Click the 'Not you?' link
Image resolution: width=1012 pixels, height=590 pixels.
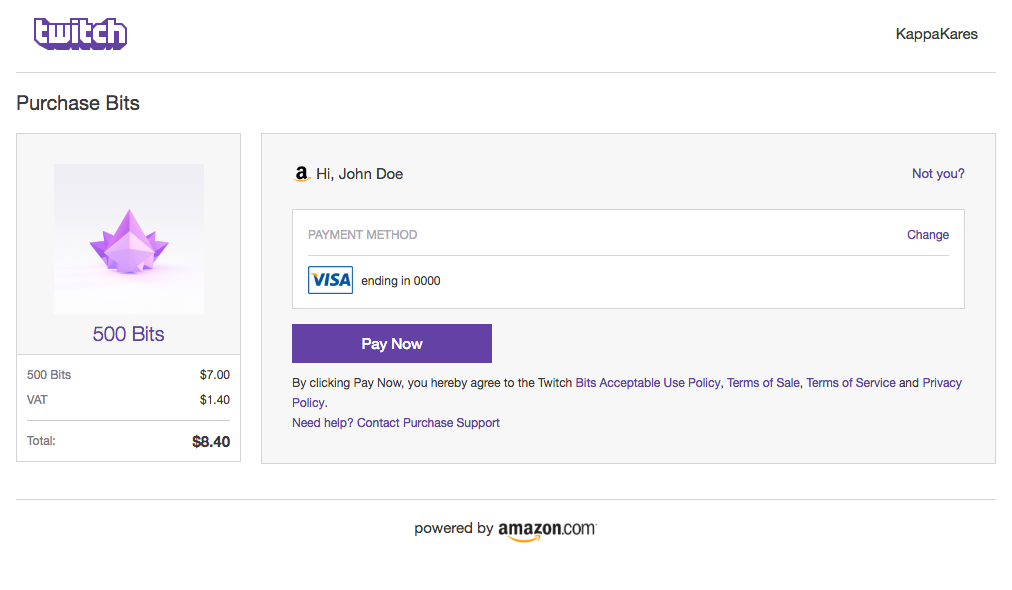pos(938,174)
